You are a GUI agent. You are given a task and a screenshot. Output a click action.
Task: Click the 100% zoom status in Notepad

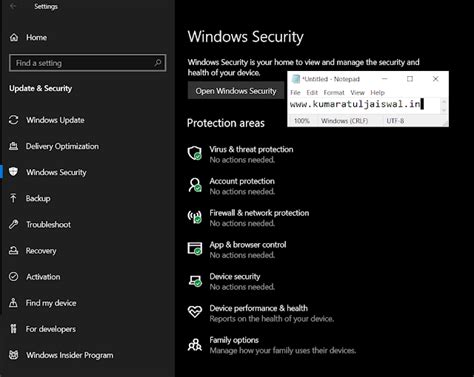[302, 121]
